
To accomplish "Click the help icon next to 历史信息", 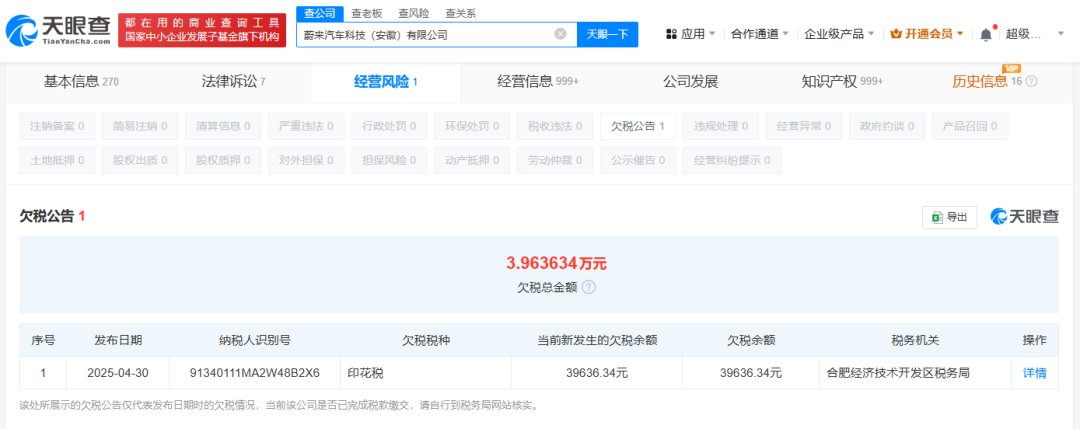I will click(1031, 81).
